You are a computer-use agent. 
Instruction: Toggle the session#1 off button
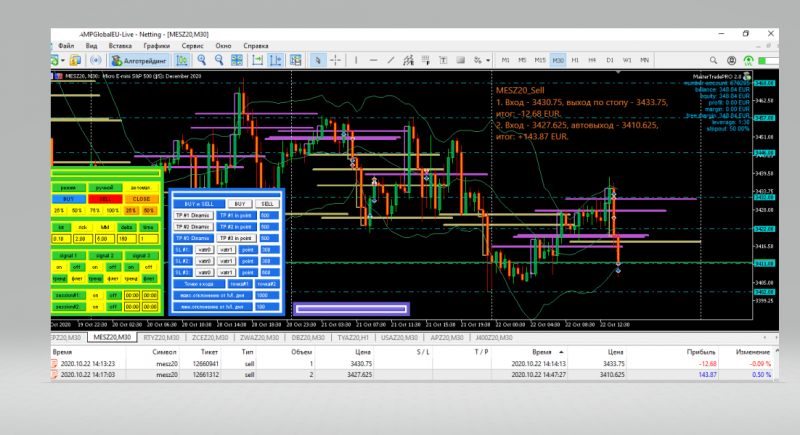[113, 295]
